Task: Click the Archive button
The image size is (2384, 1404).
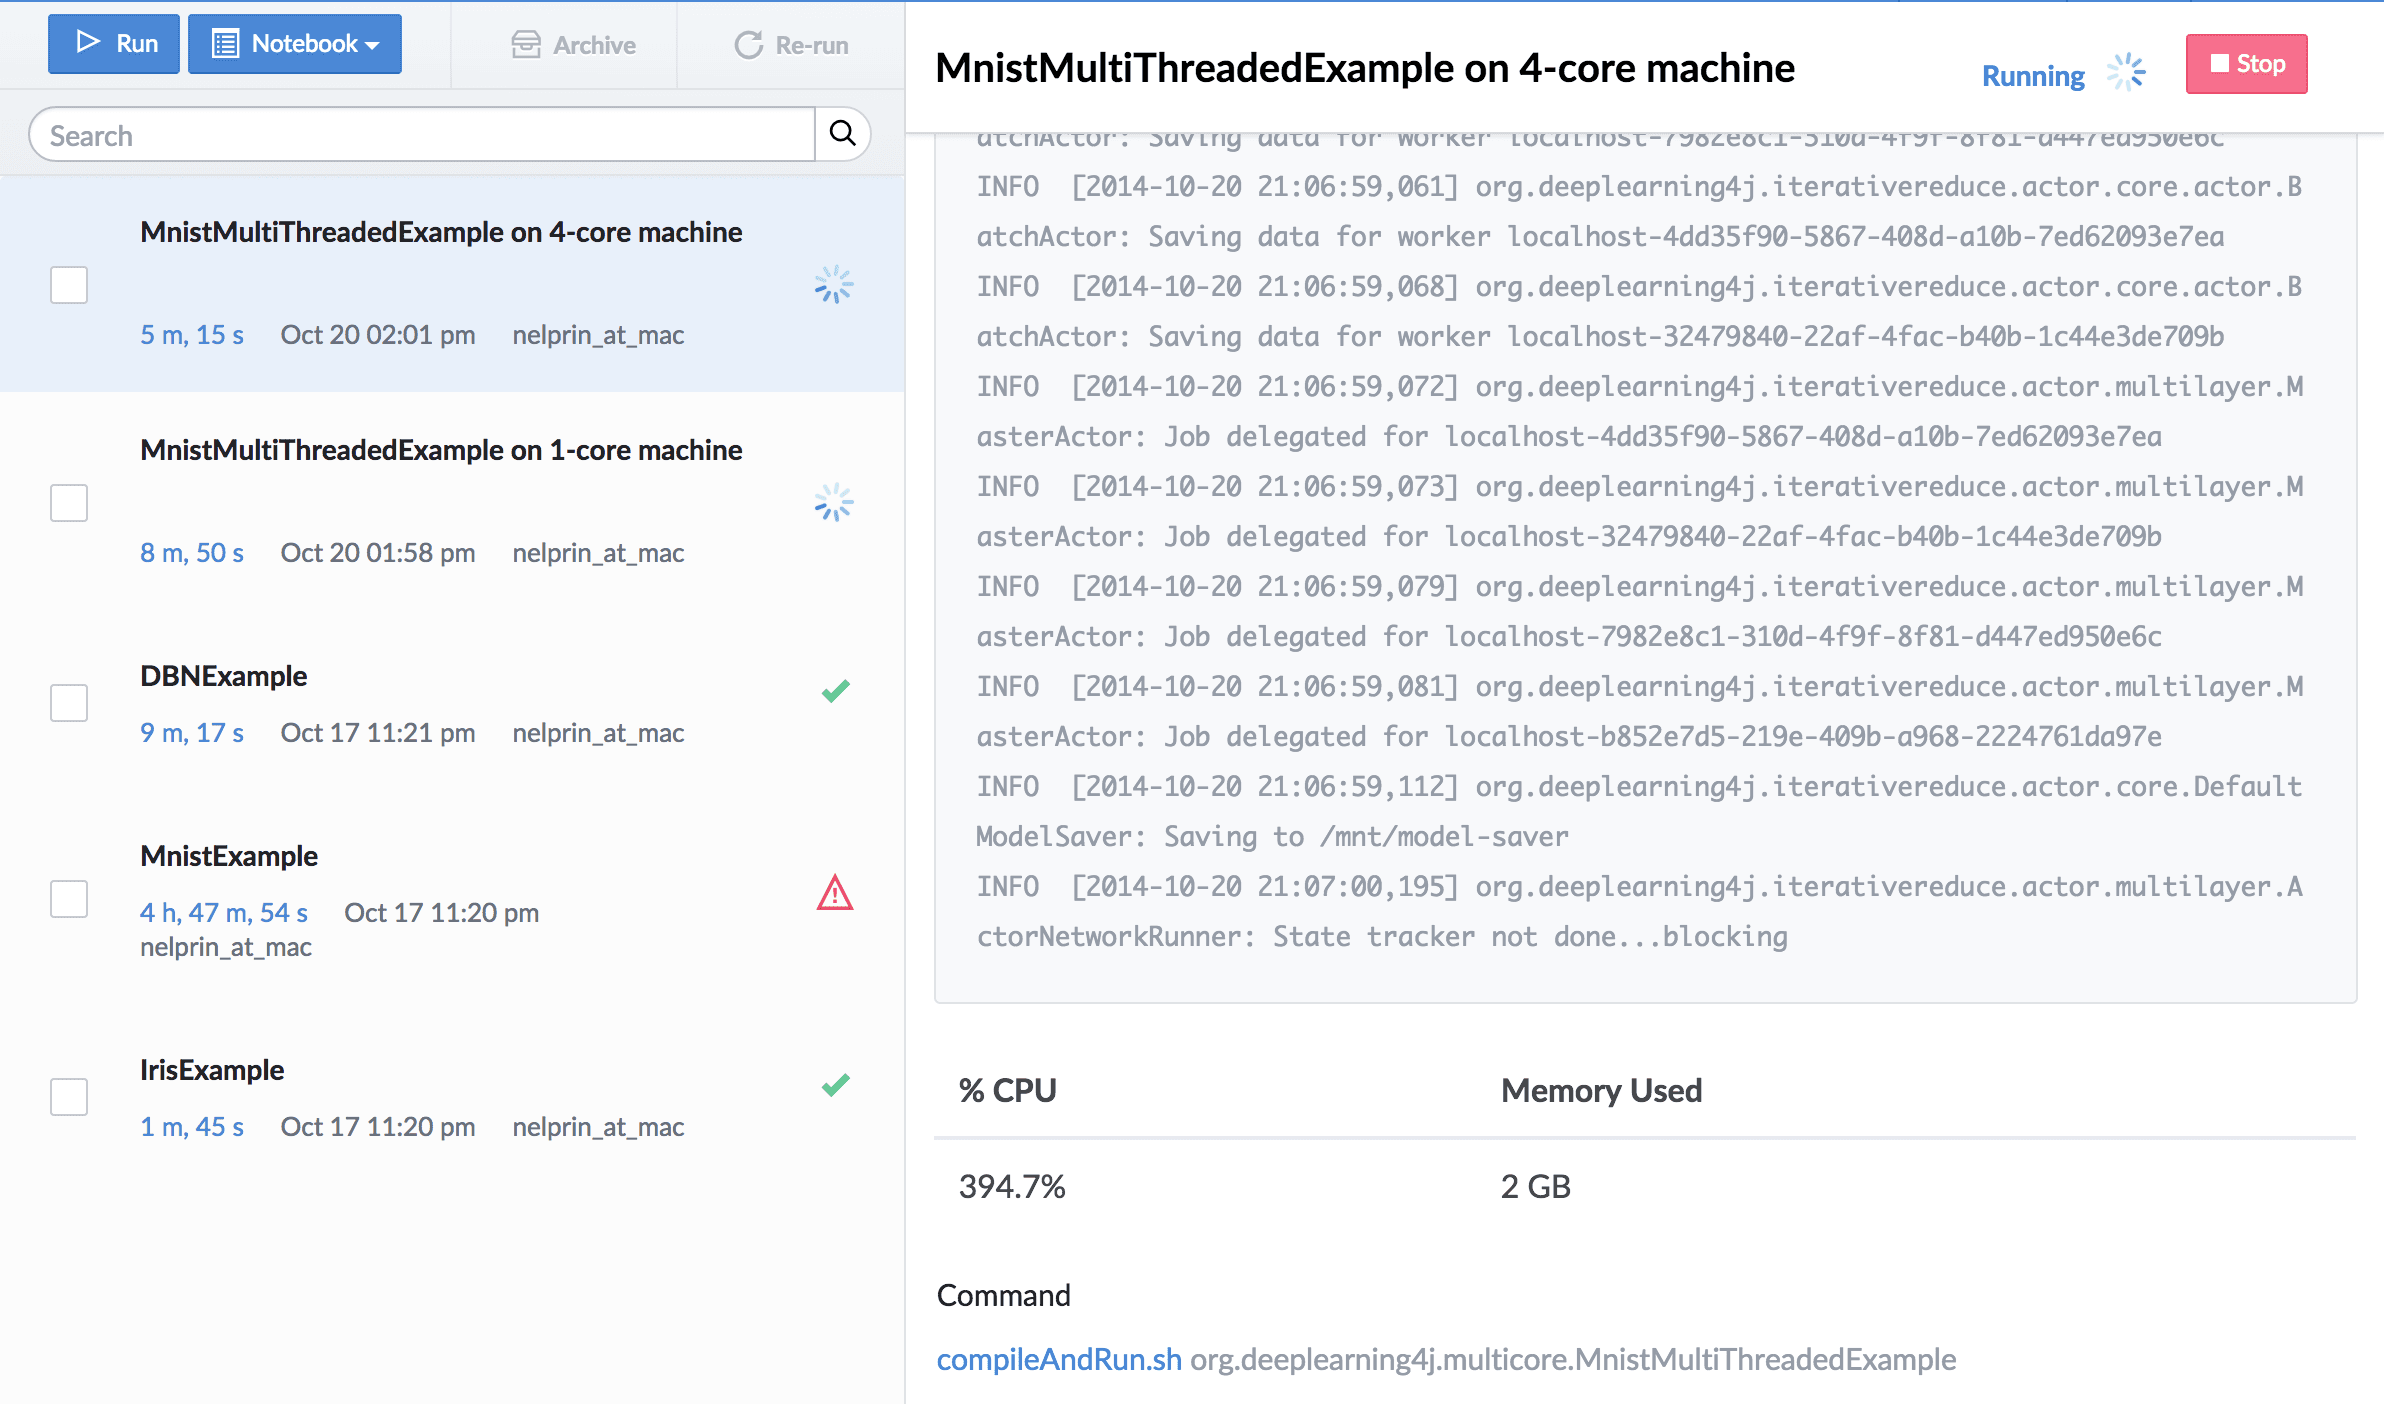Action: 574,45
